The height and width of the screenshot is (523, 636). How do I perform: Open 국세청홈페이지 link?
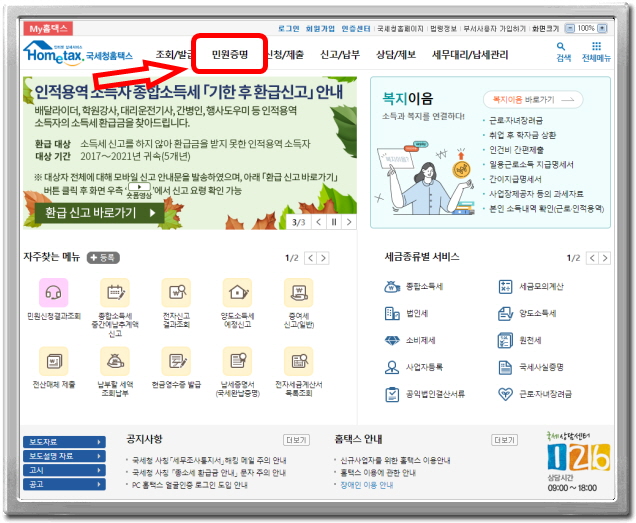tap(400, 28)
